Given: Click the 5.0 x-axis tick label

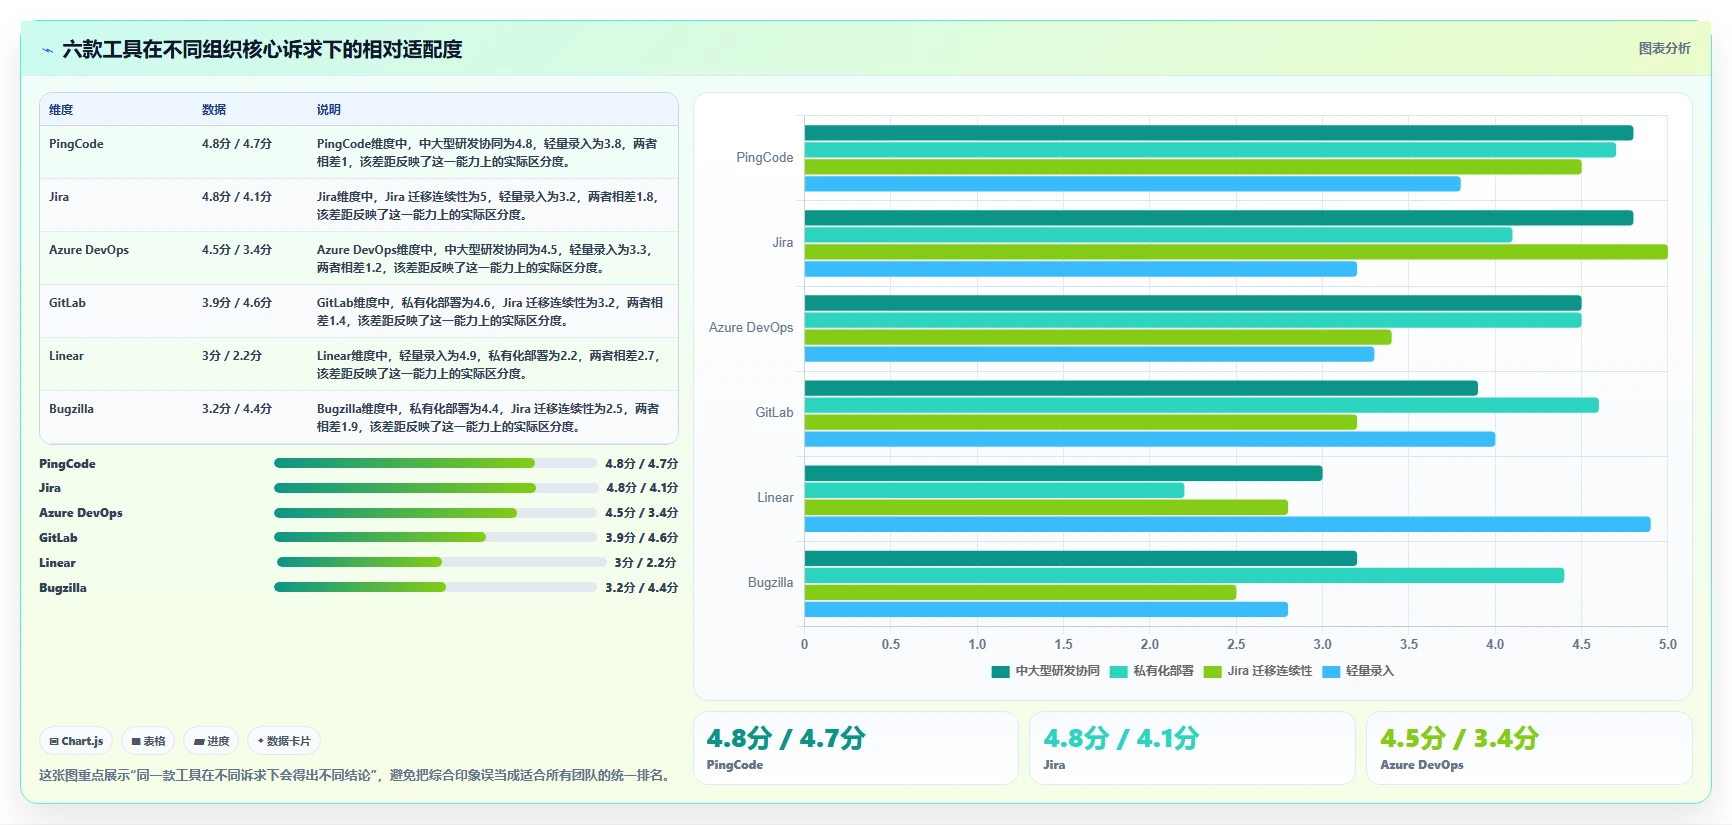Looking at the screenshot, I should pyautogui.click(x=1668, y=645).
